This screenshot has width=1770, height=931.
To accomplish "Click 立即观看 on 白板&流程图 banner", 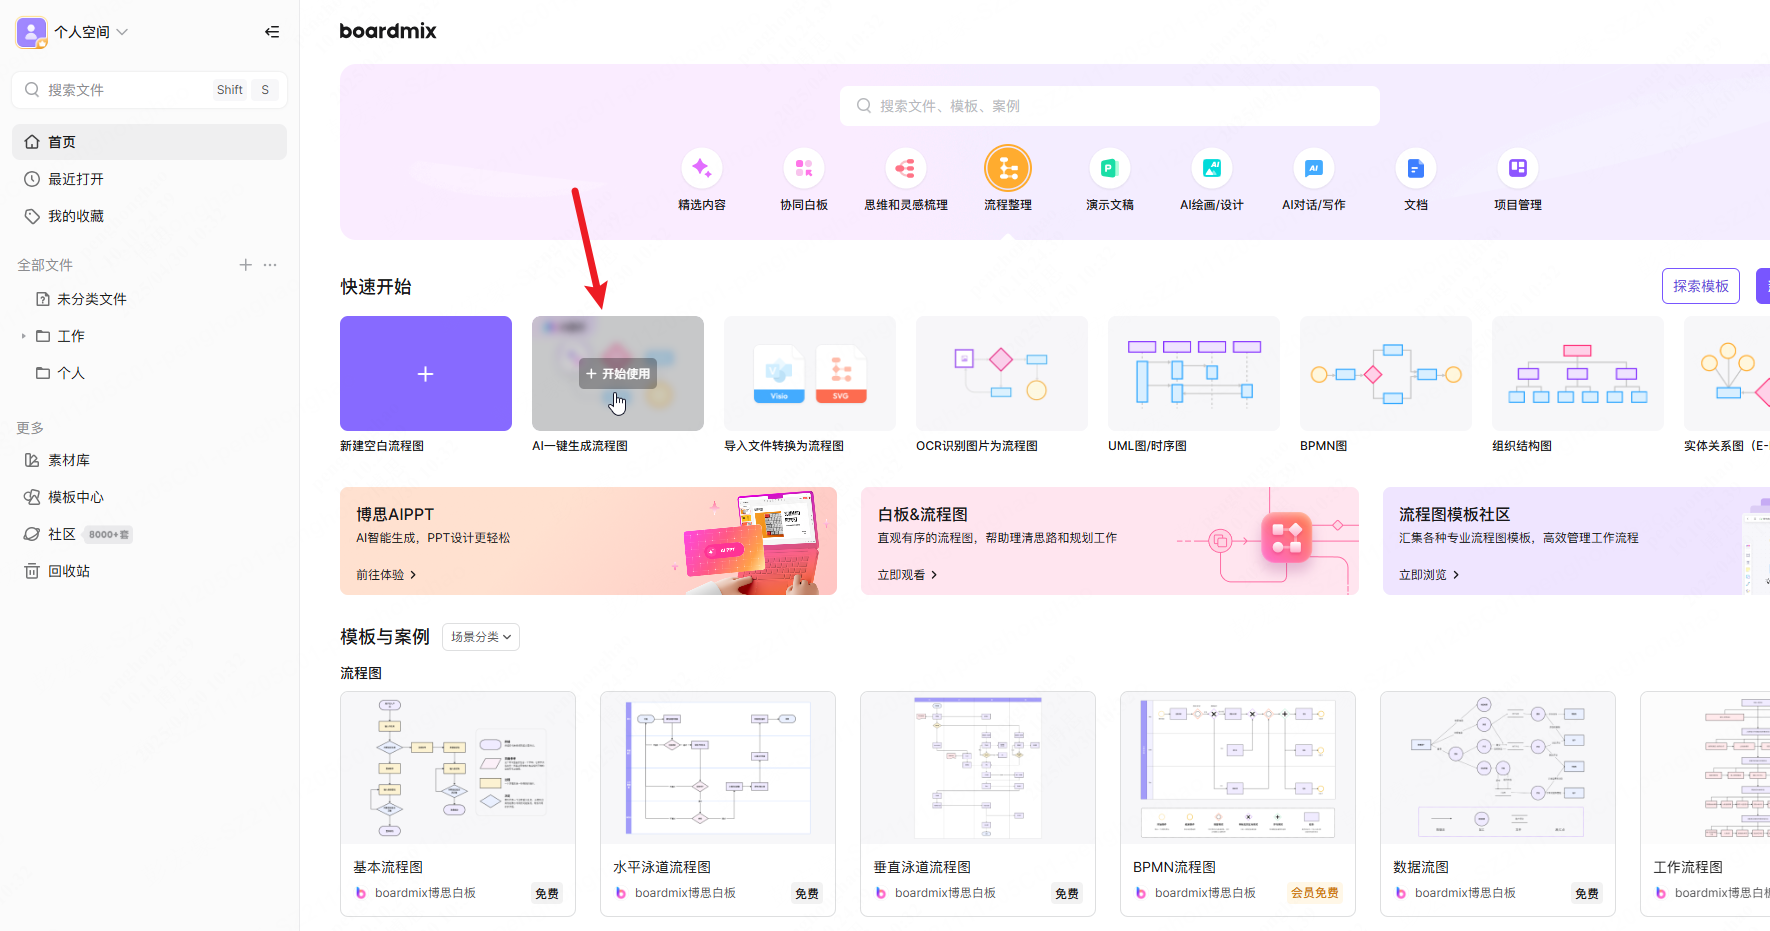I will [907, 575].
